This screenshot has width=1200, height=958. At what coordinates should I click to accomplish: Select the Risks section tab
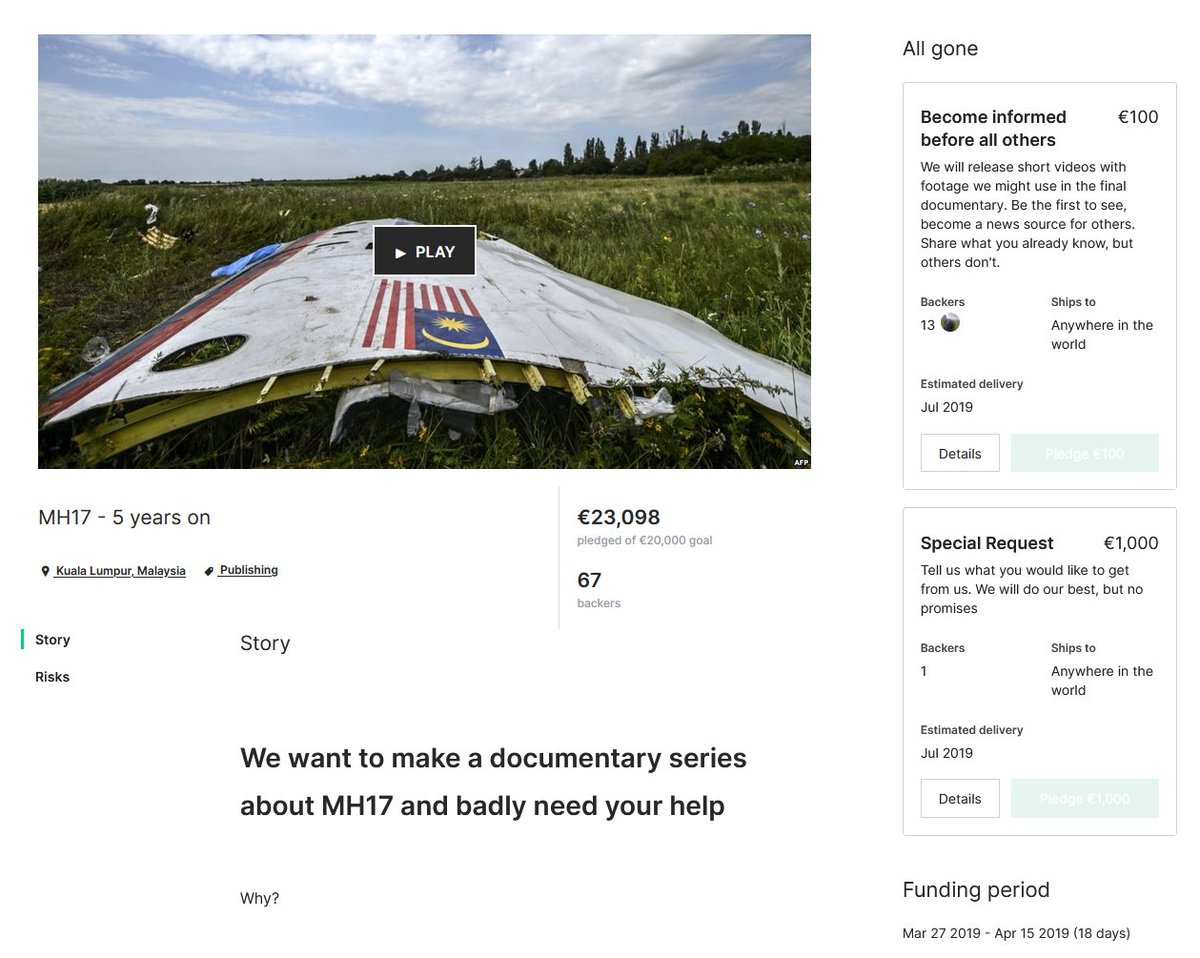point(52,677)
